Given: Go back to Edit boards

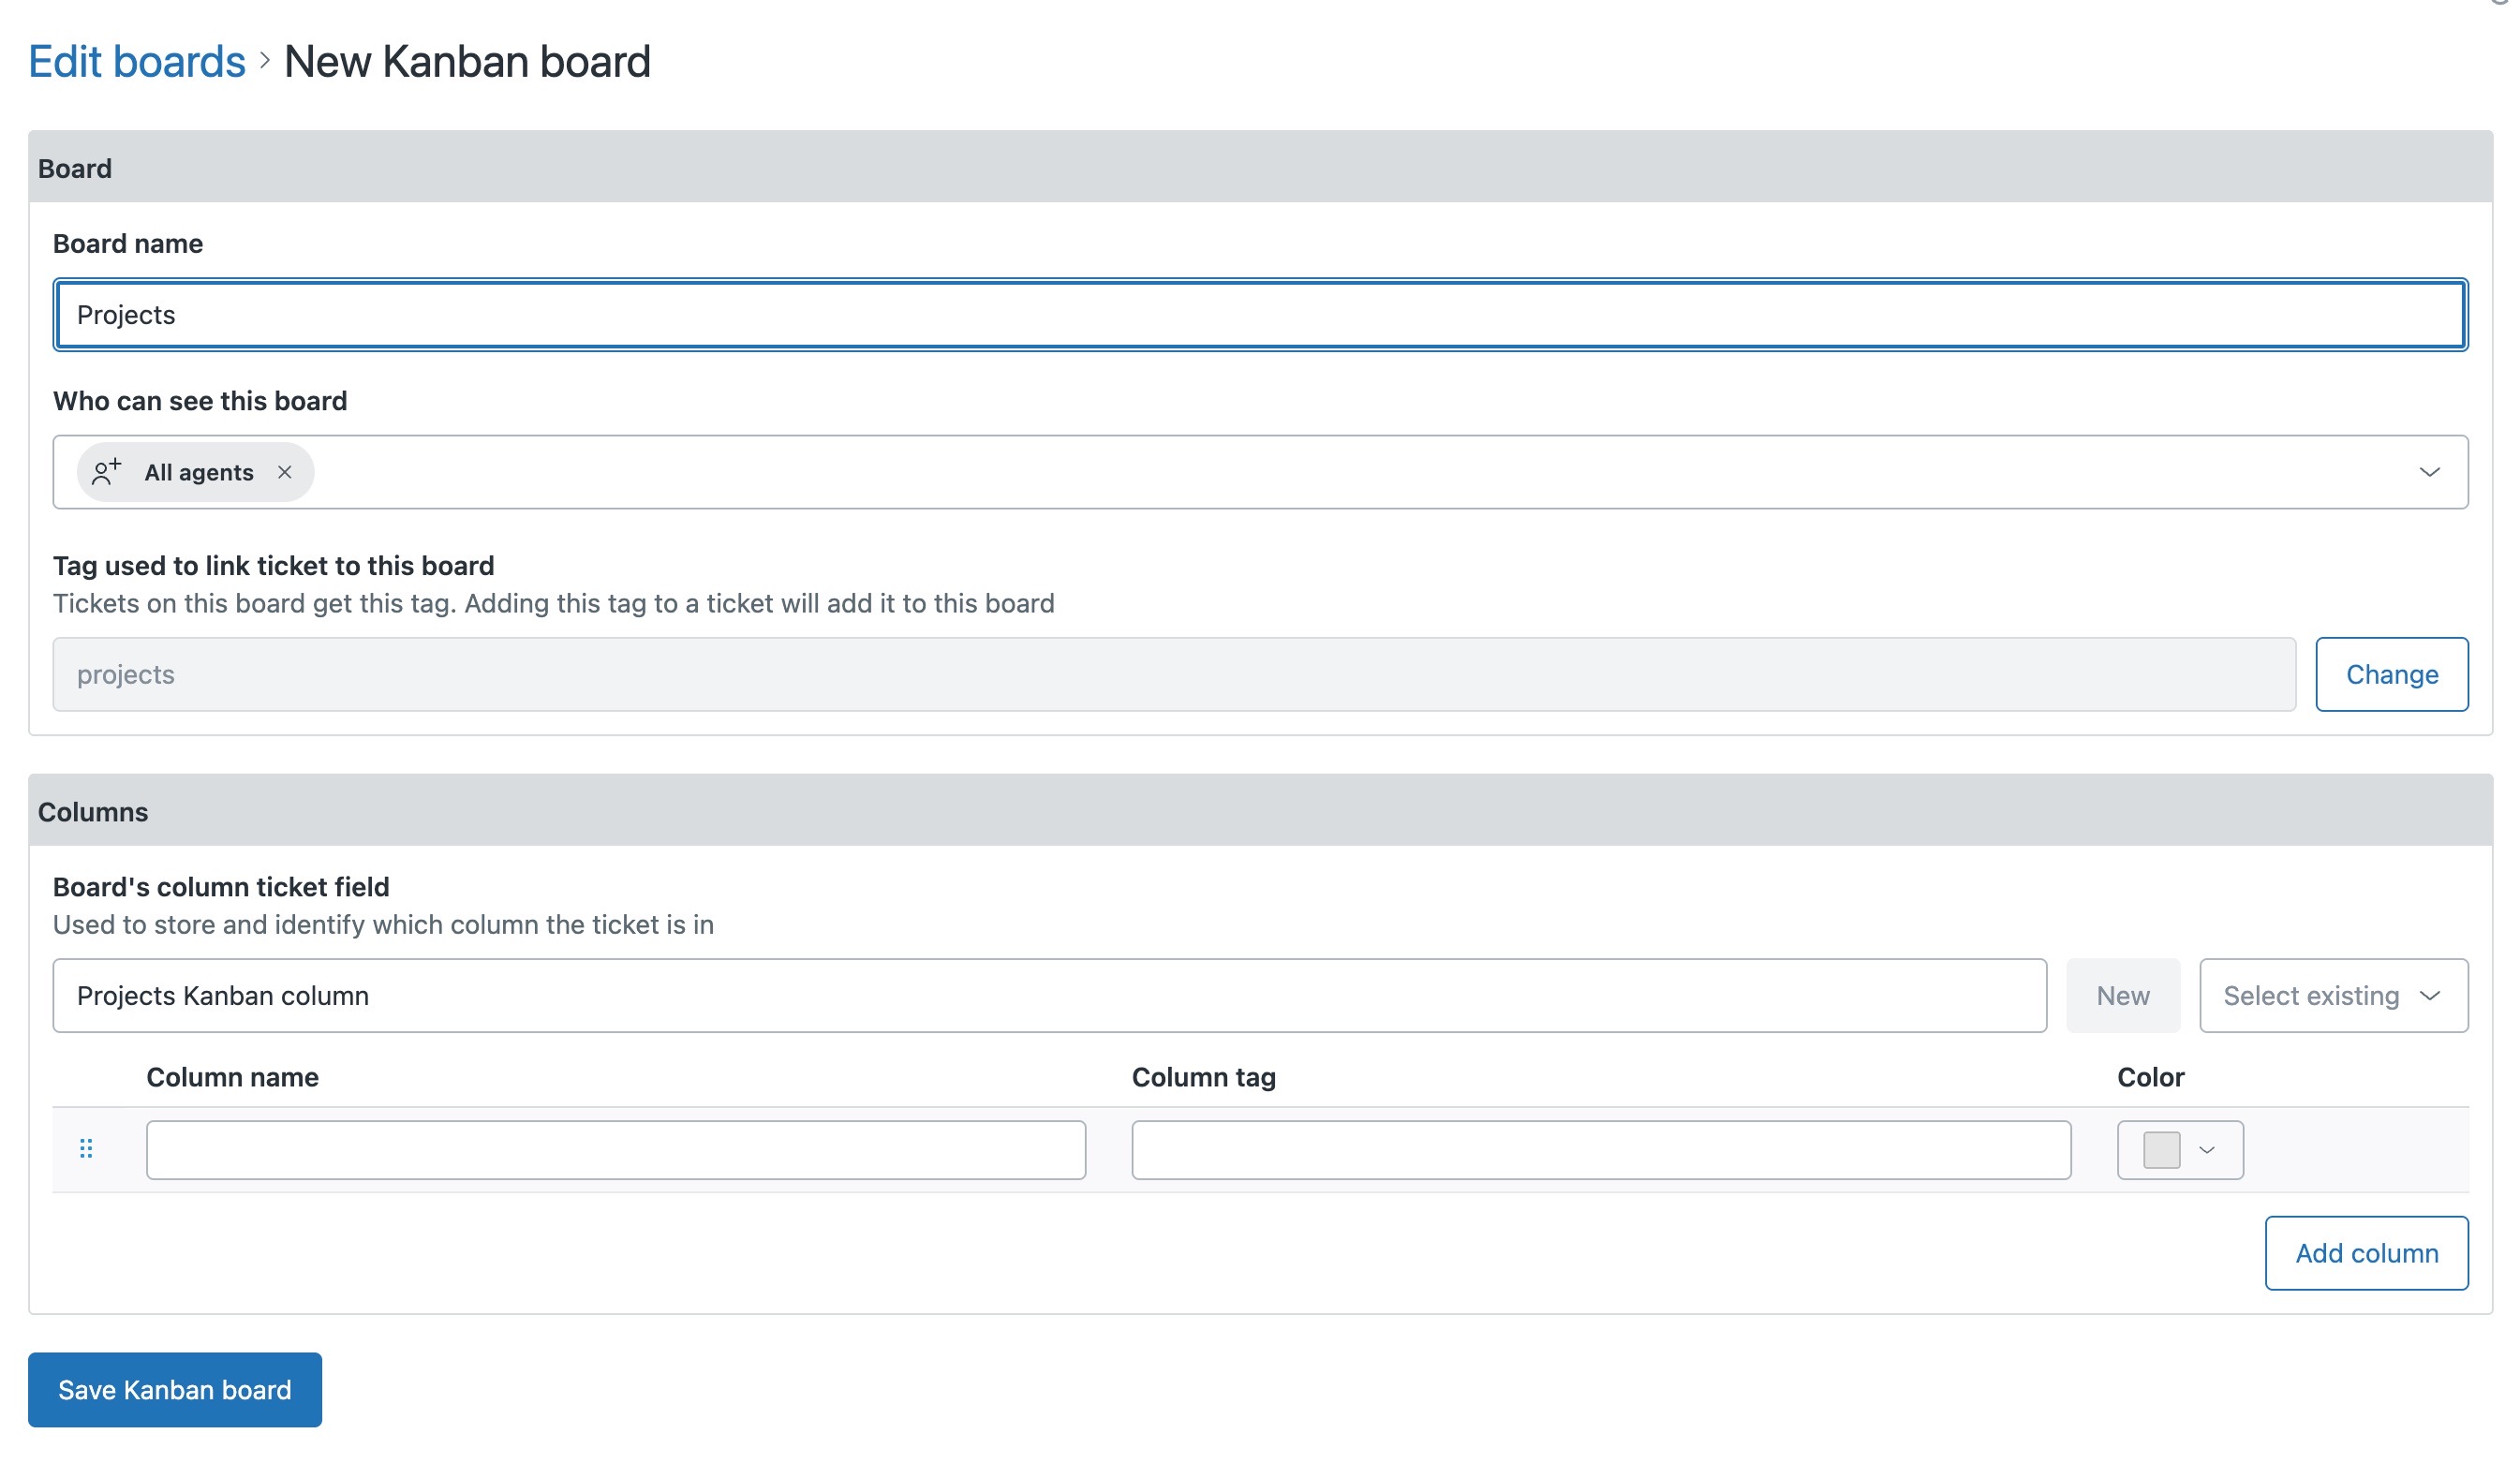Looking at the screenshot, I should [x=137, y=61].
